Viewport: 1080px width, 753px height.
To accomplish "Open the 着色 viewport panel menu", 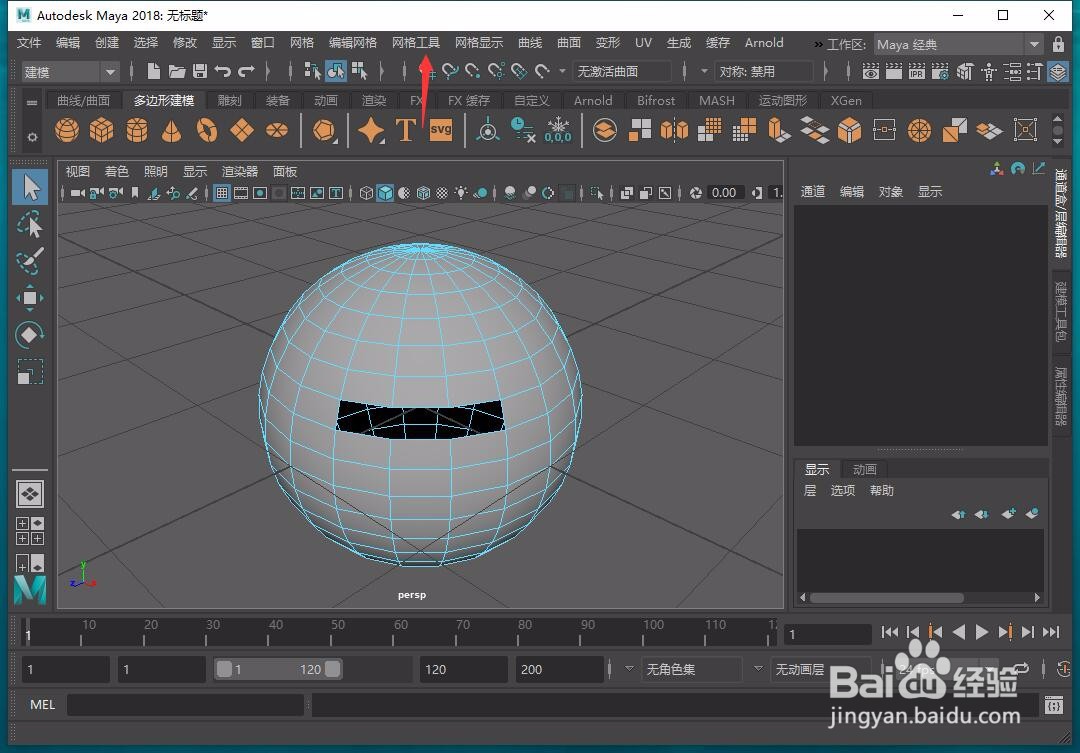I will (116, 171).
